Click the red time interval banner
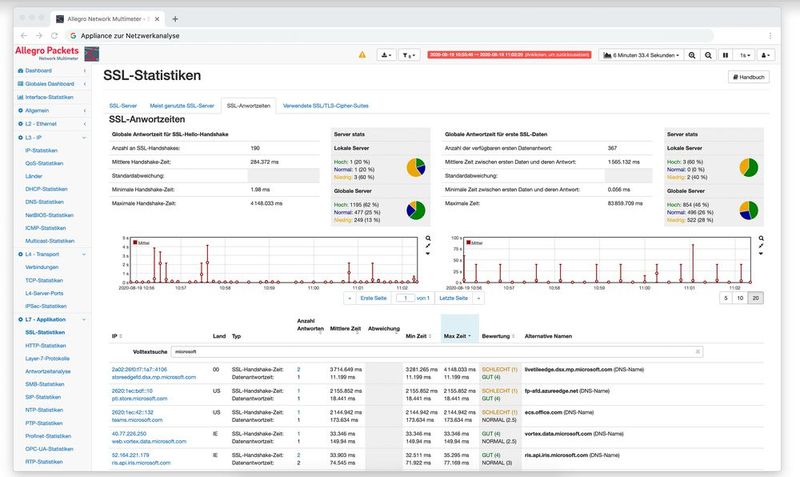 (x=510, y=55)
